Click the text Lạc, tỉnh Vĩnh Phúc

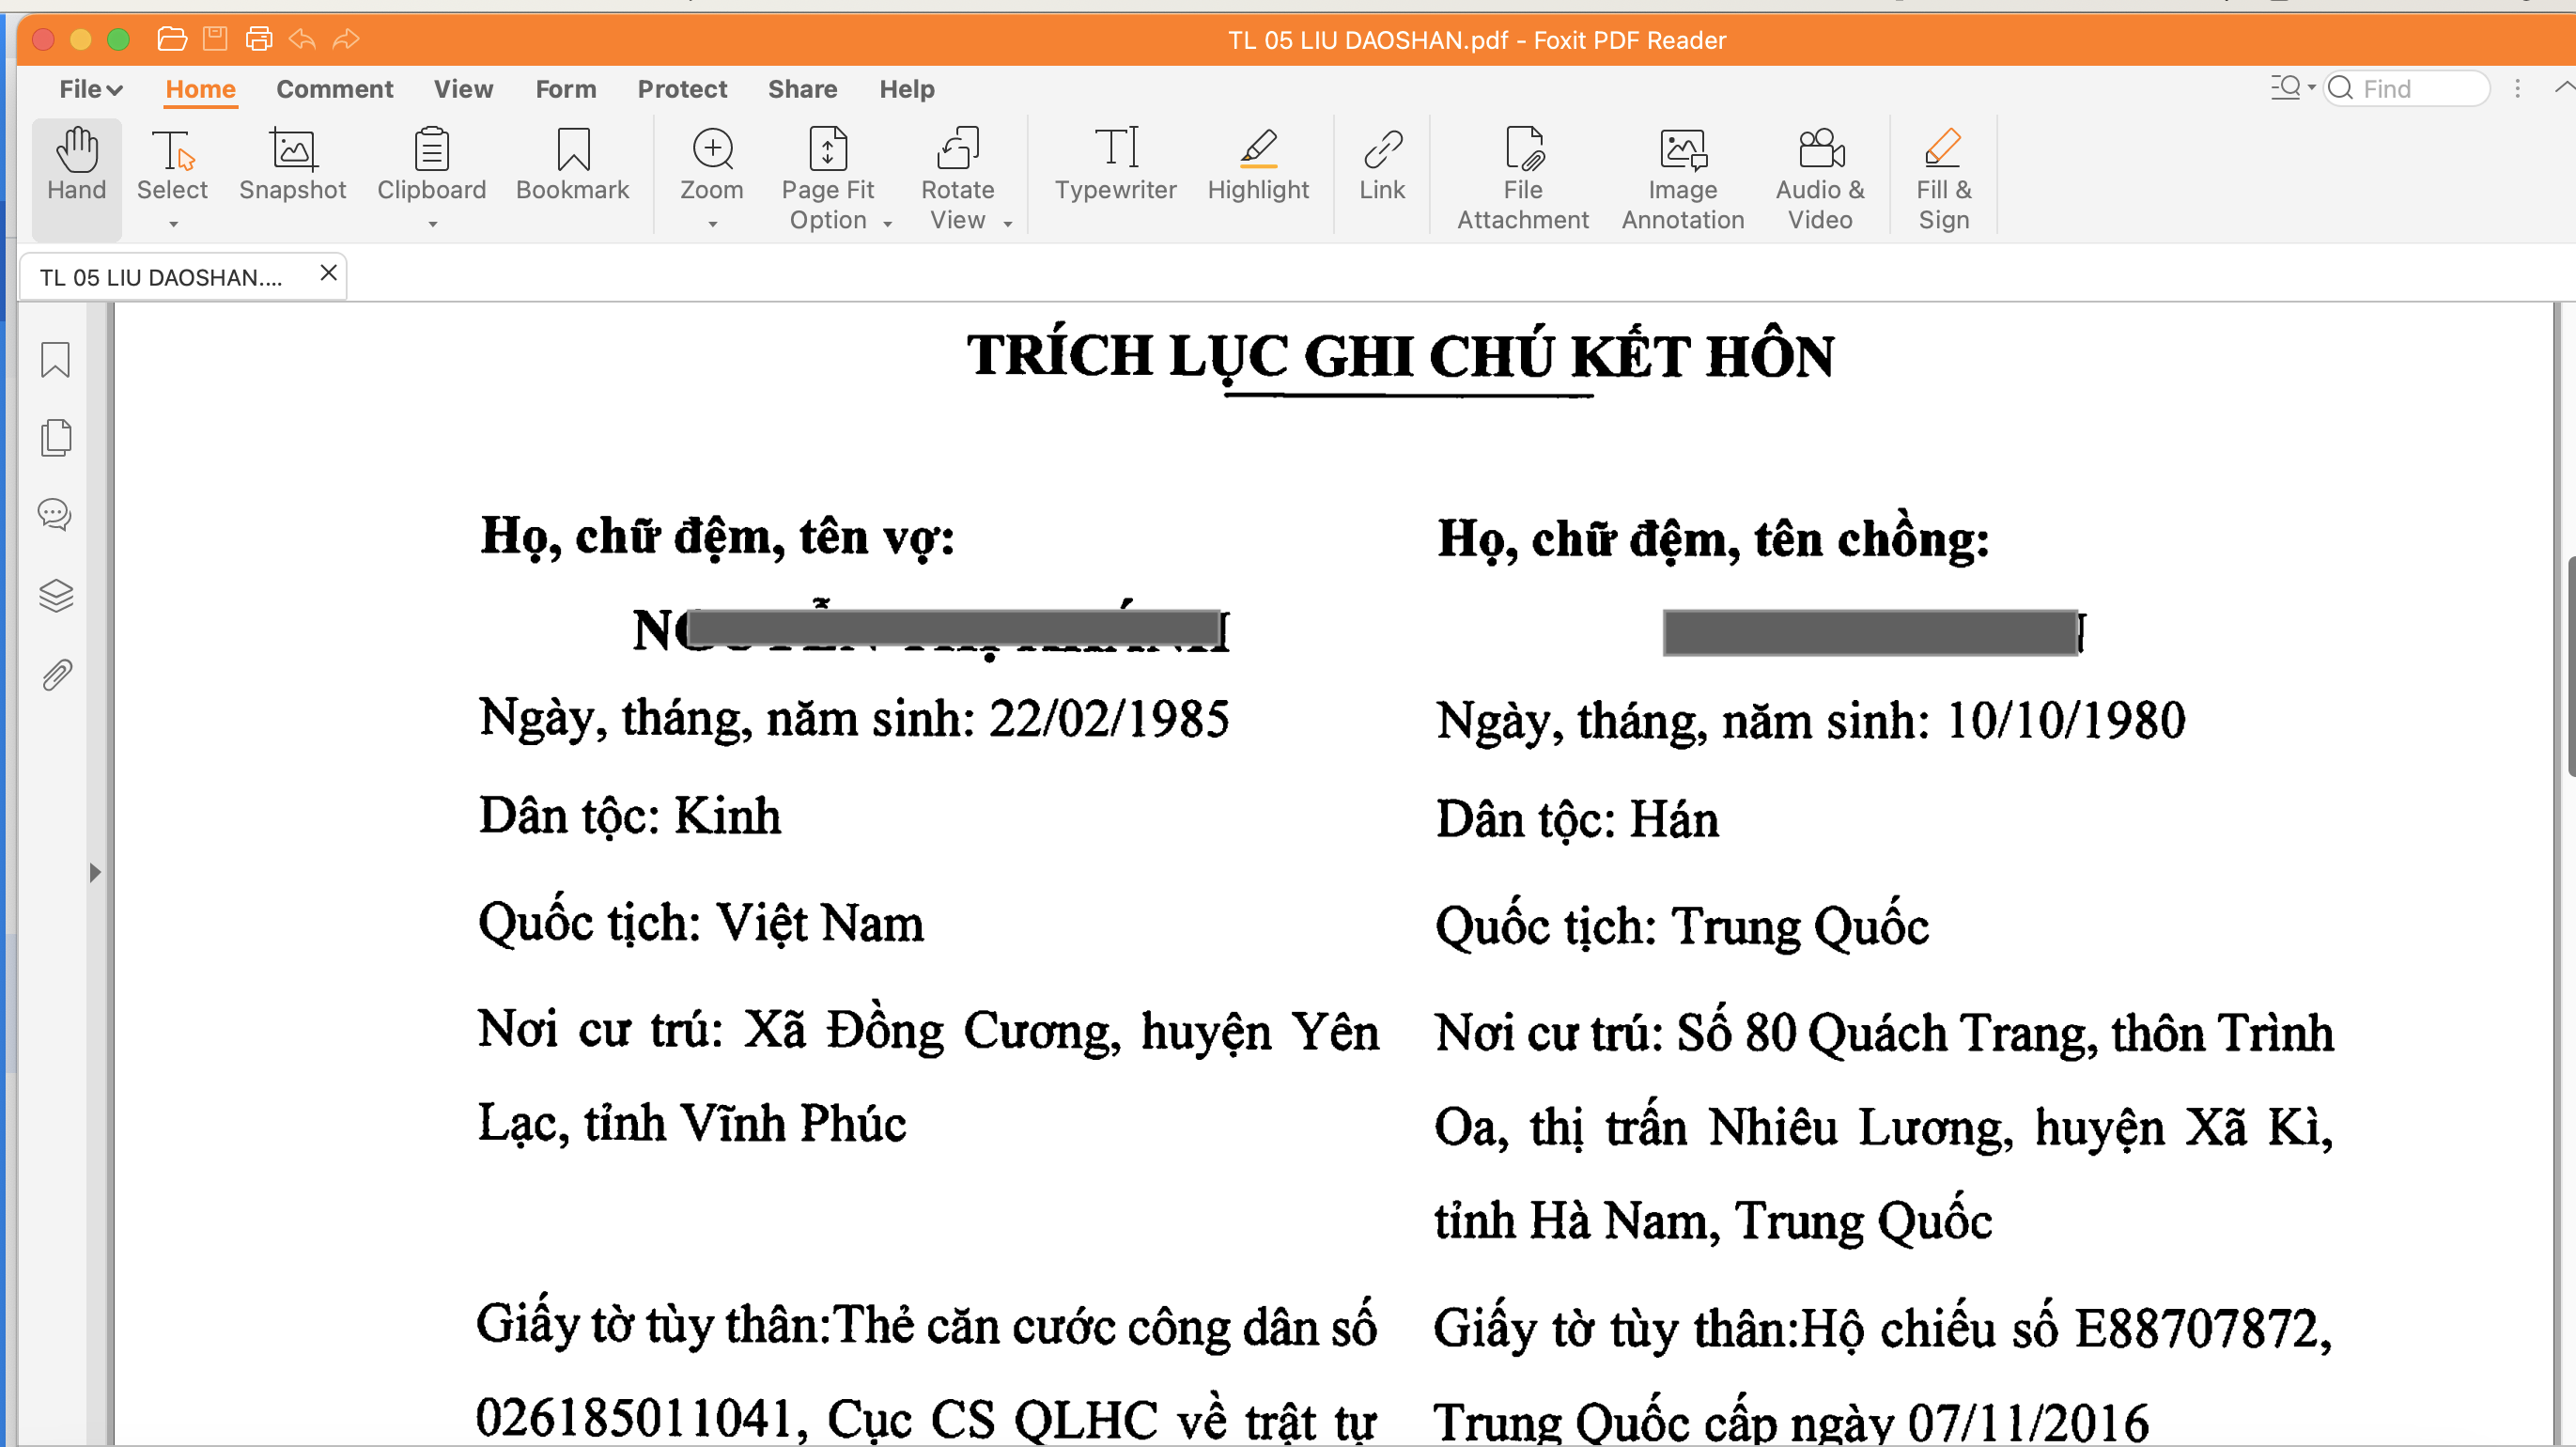pos(692,1124)
